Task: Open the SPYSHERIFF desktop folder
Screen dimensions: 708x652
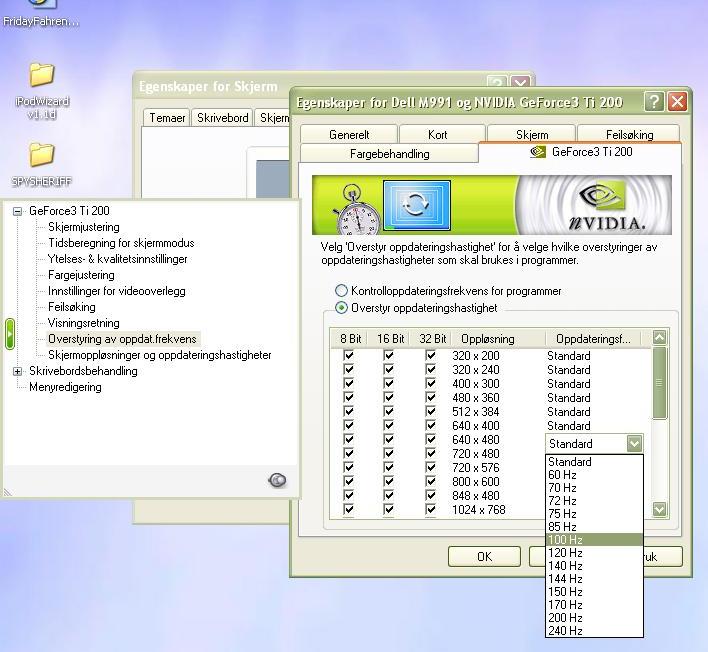Action: point(42,164)
